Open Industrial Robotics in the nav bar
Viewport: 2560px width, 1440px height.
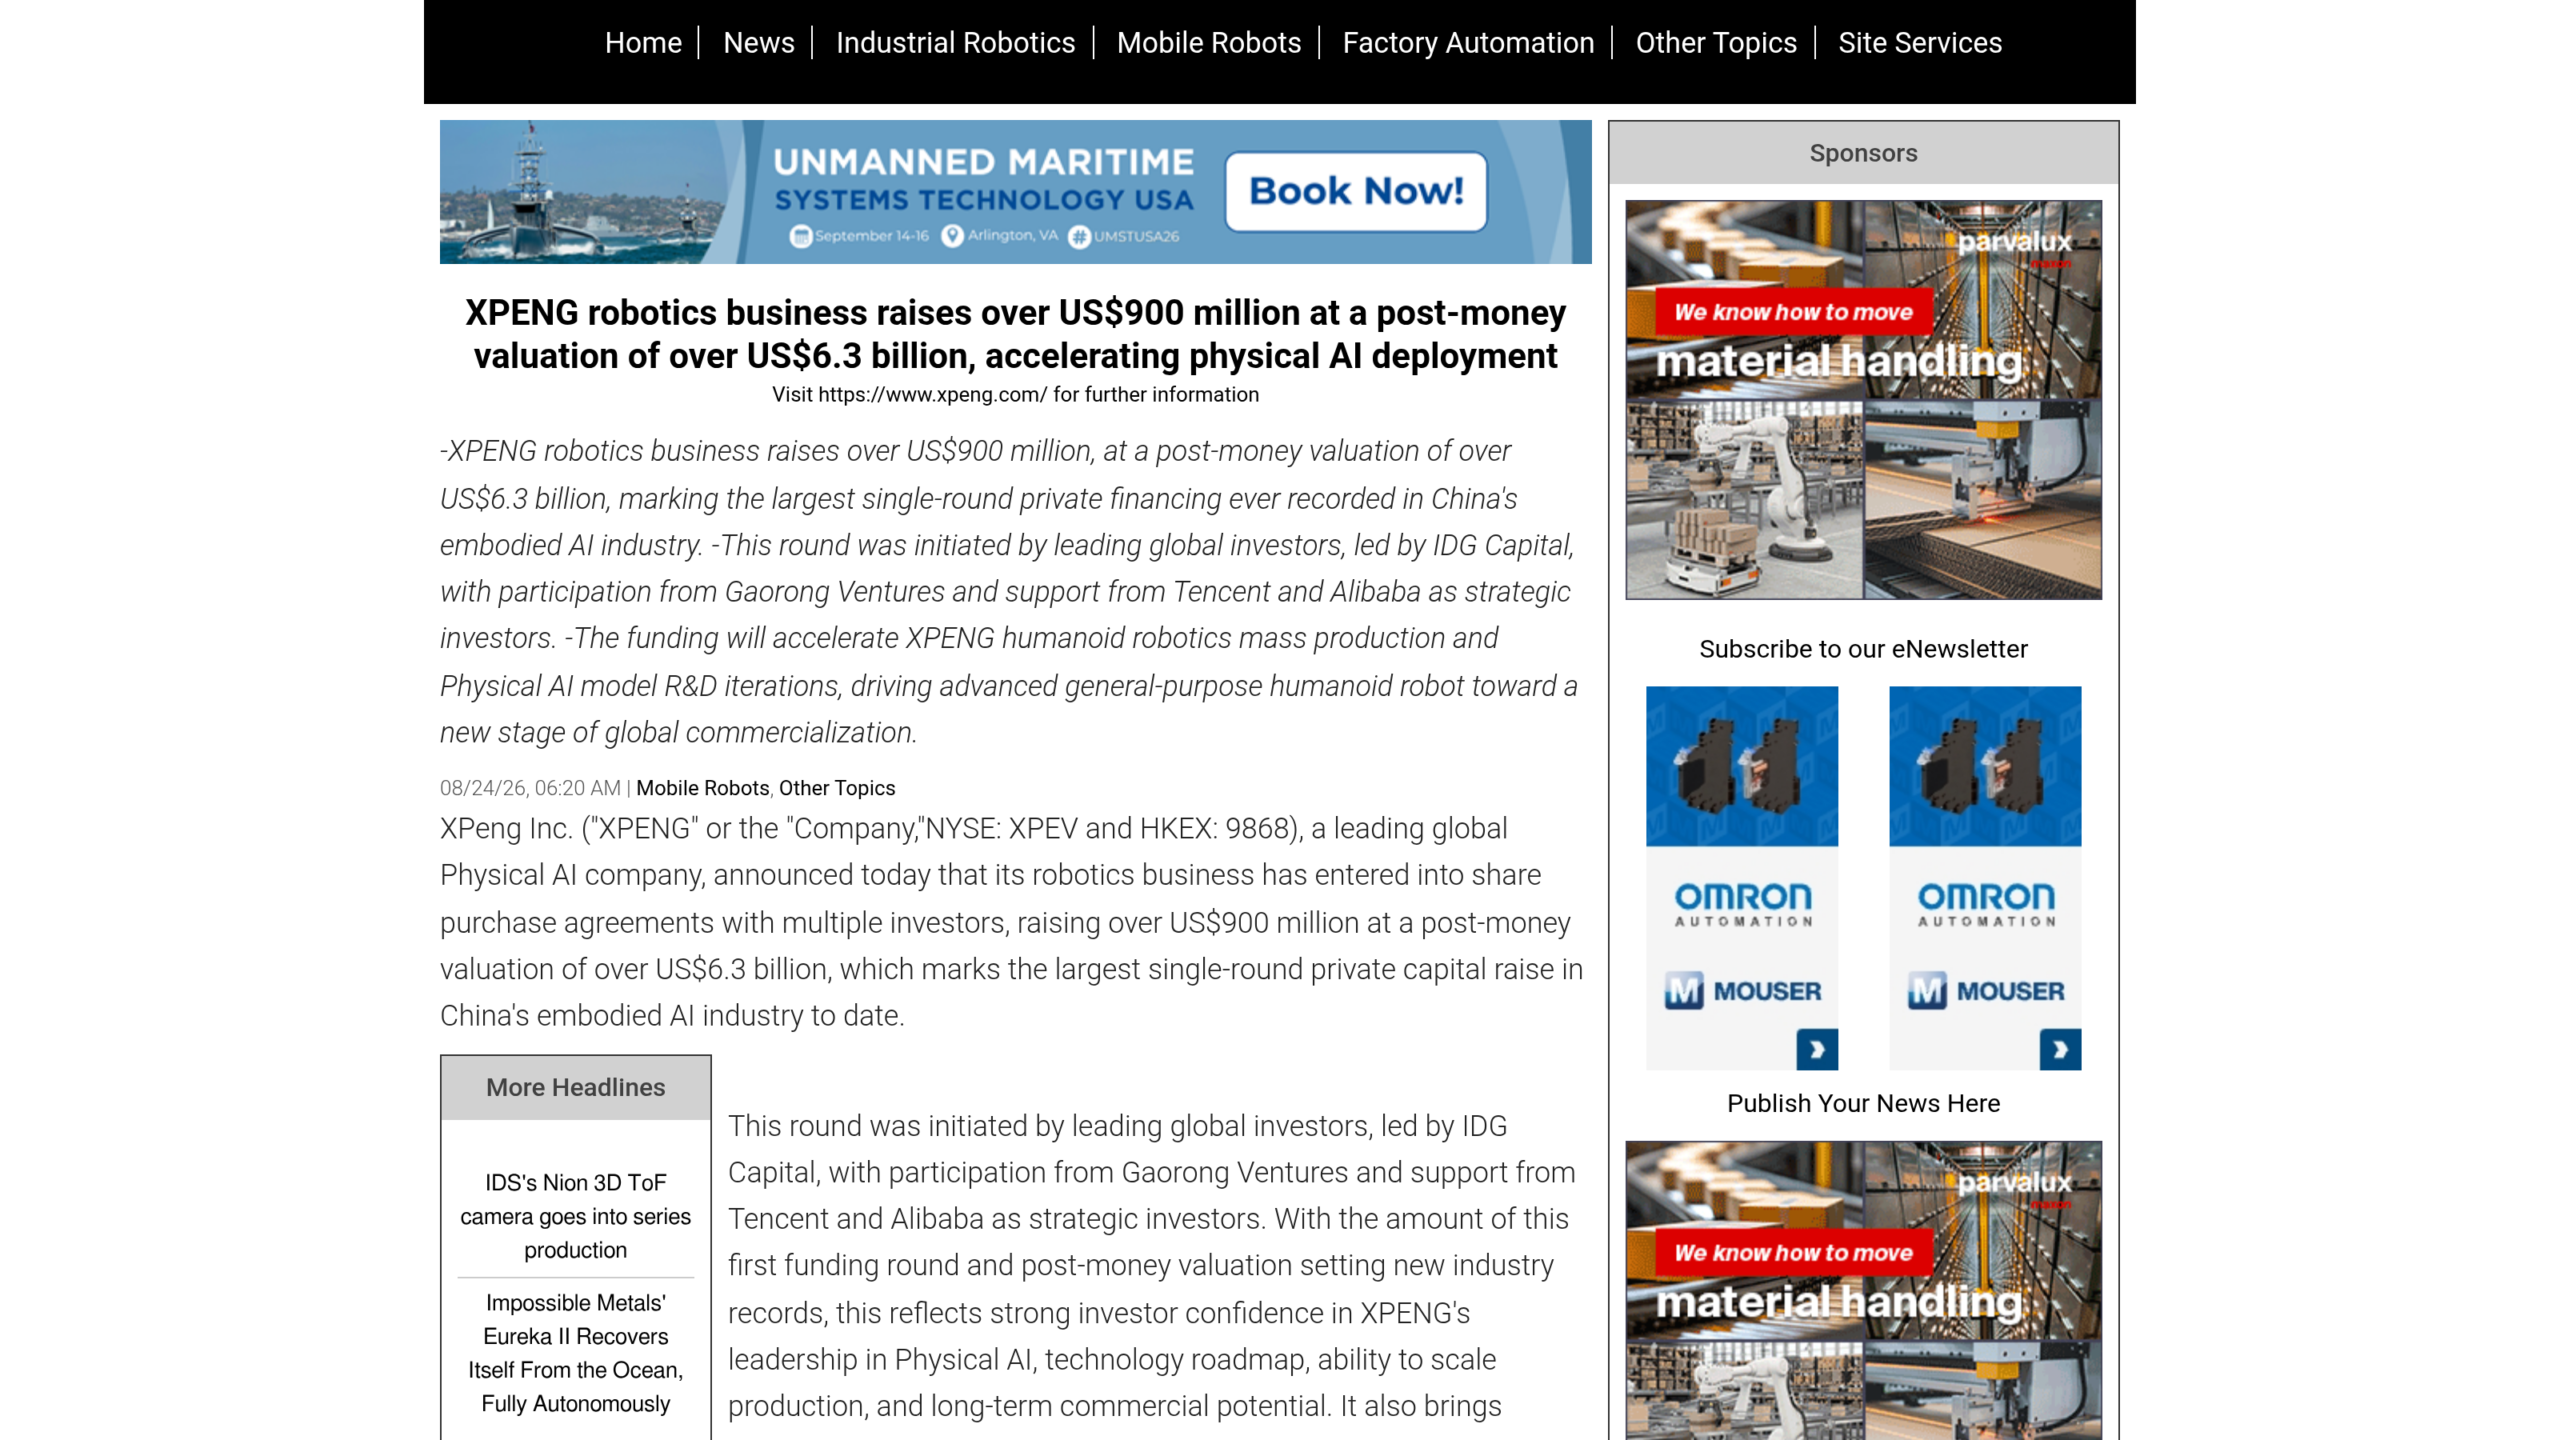click(955, 43)
